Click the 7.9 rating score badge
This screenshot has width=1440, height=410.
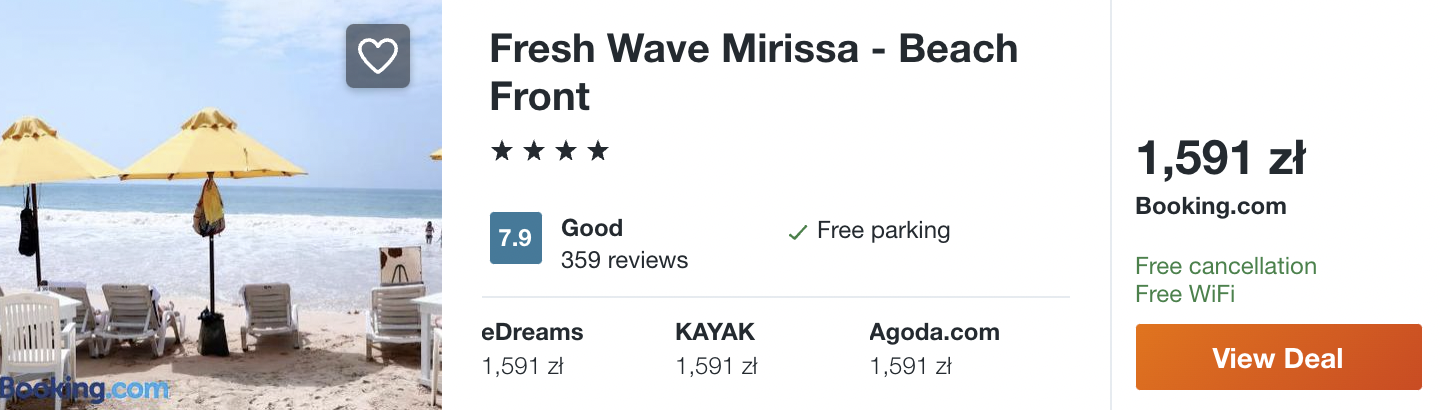click(515, 238)
